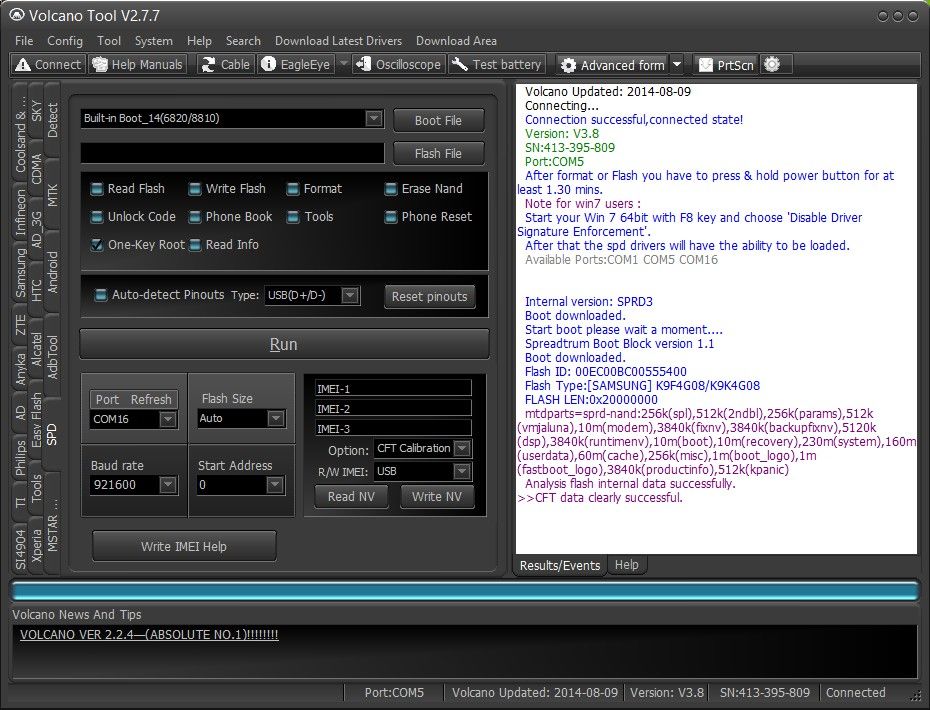Screen dimensions: 930x710
Task: Select the SPD side tab
Action: pyautogui.click(x=52, y=434)
